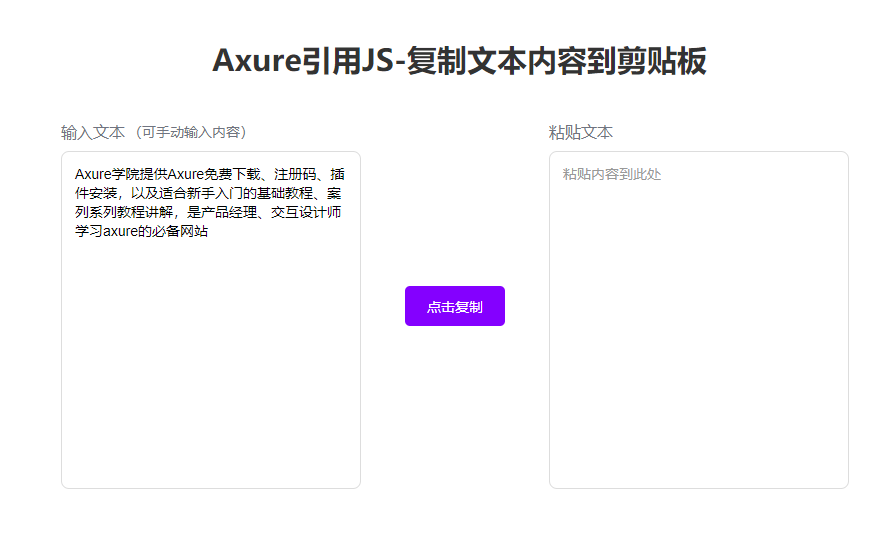Place cursor on 免费下载 in the input text
893x538 pixels.
tap(231, 174)
